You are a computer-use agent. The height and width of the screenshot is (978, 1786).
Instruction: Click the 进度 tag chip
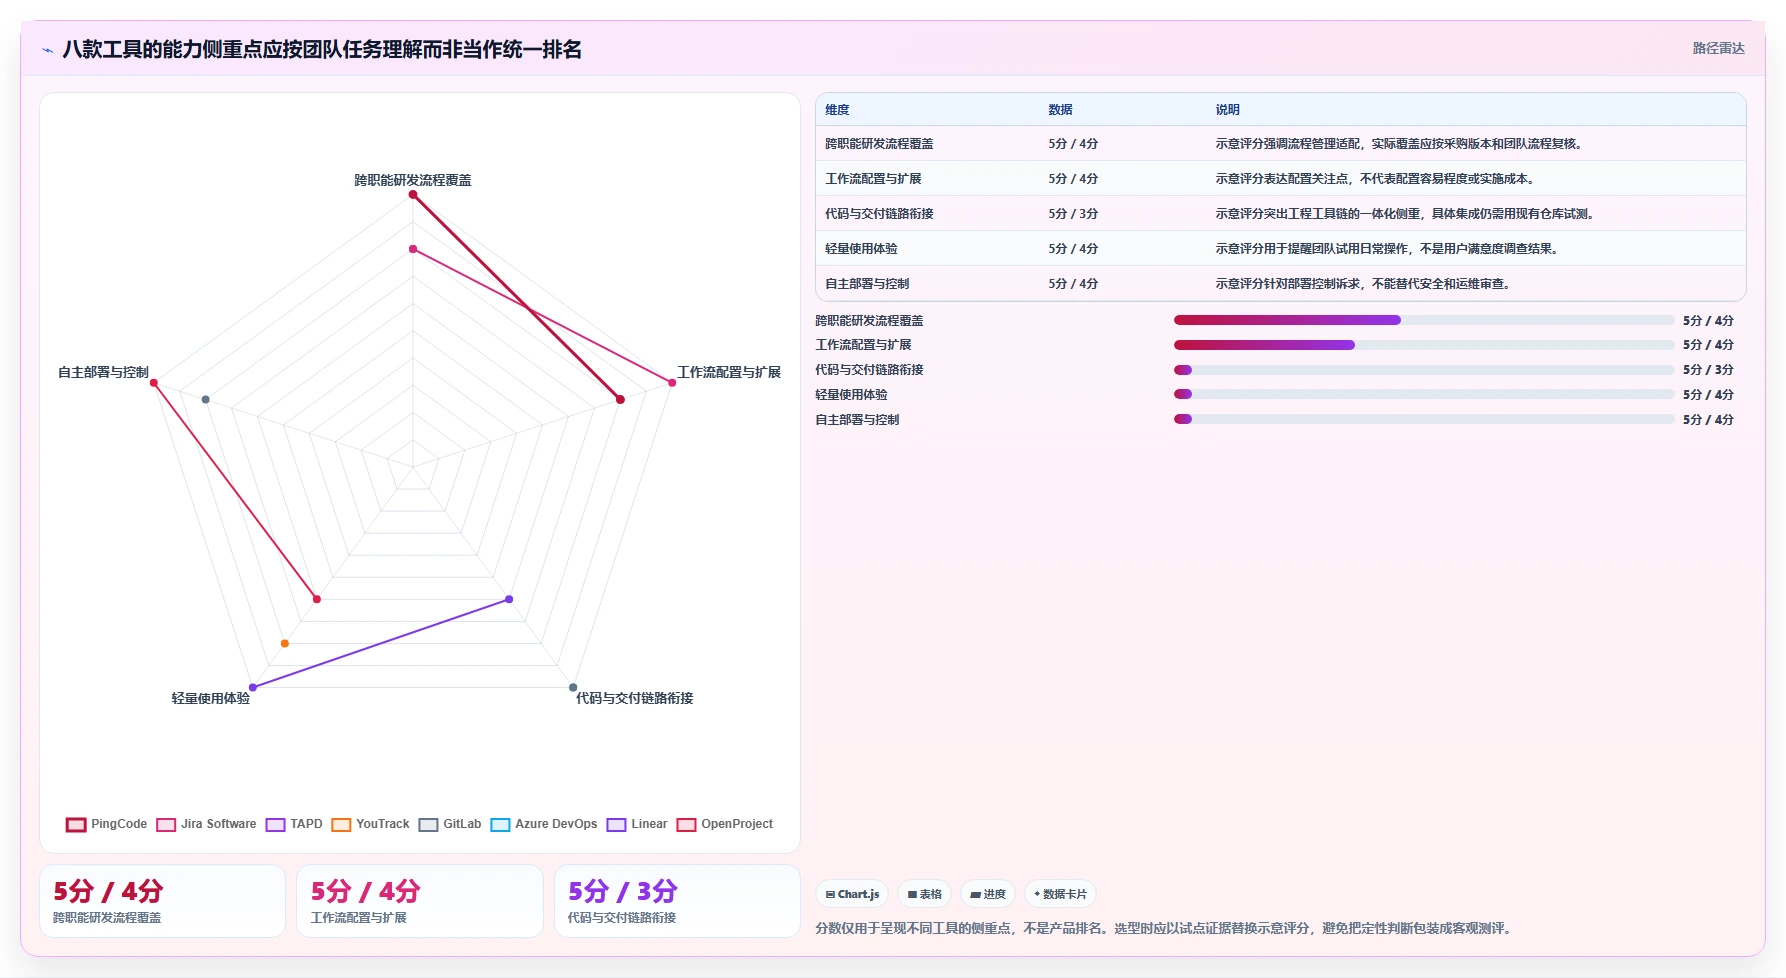(x=988, y=894)
